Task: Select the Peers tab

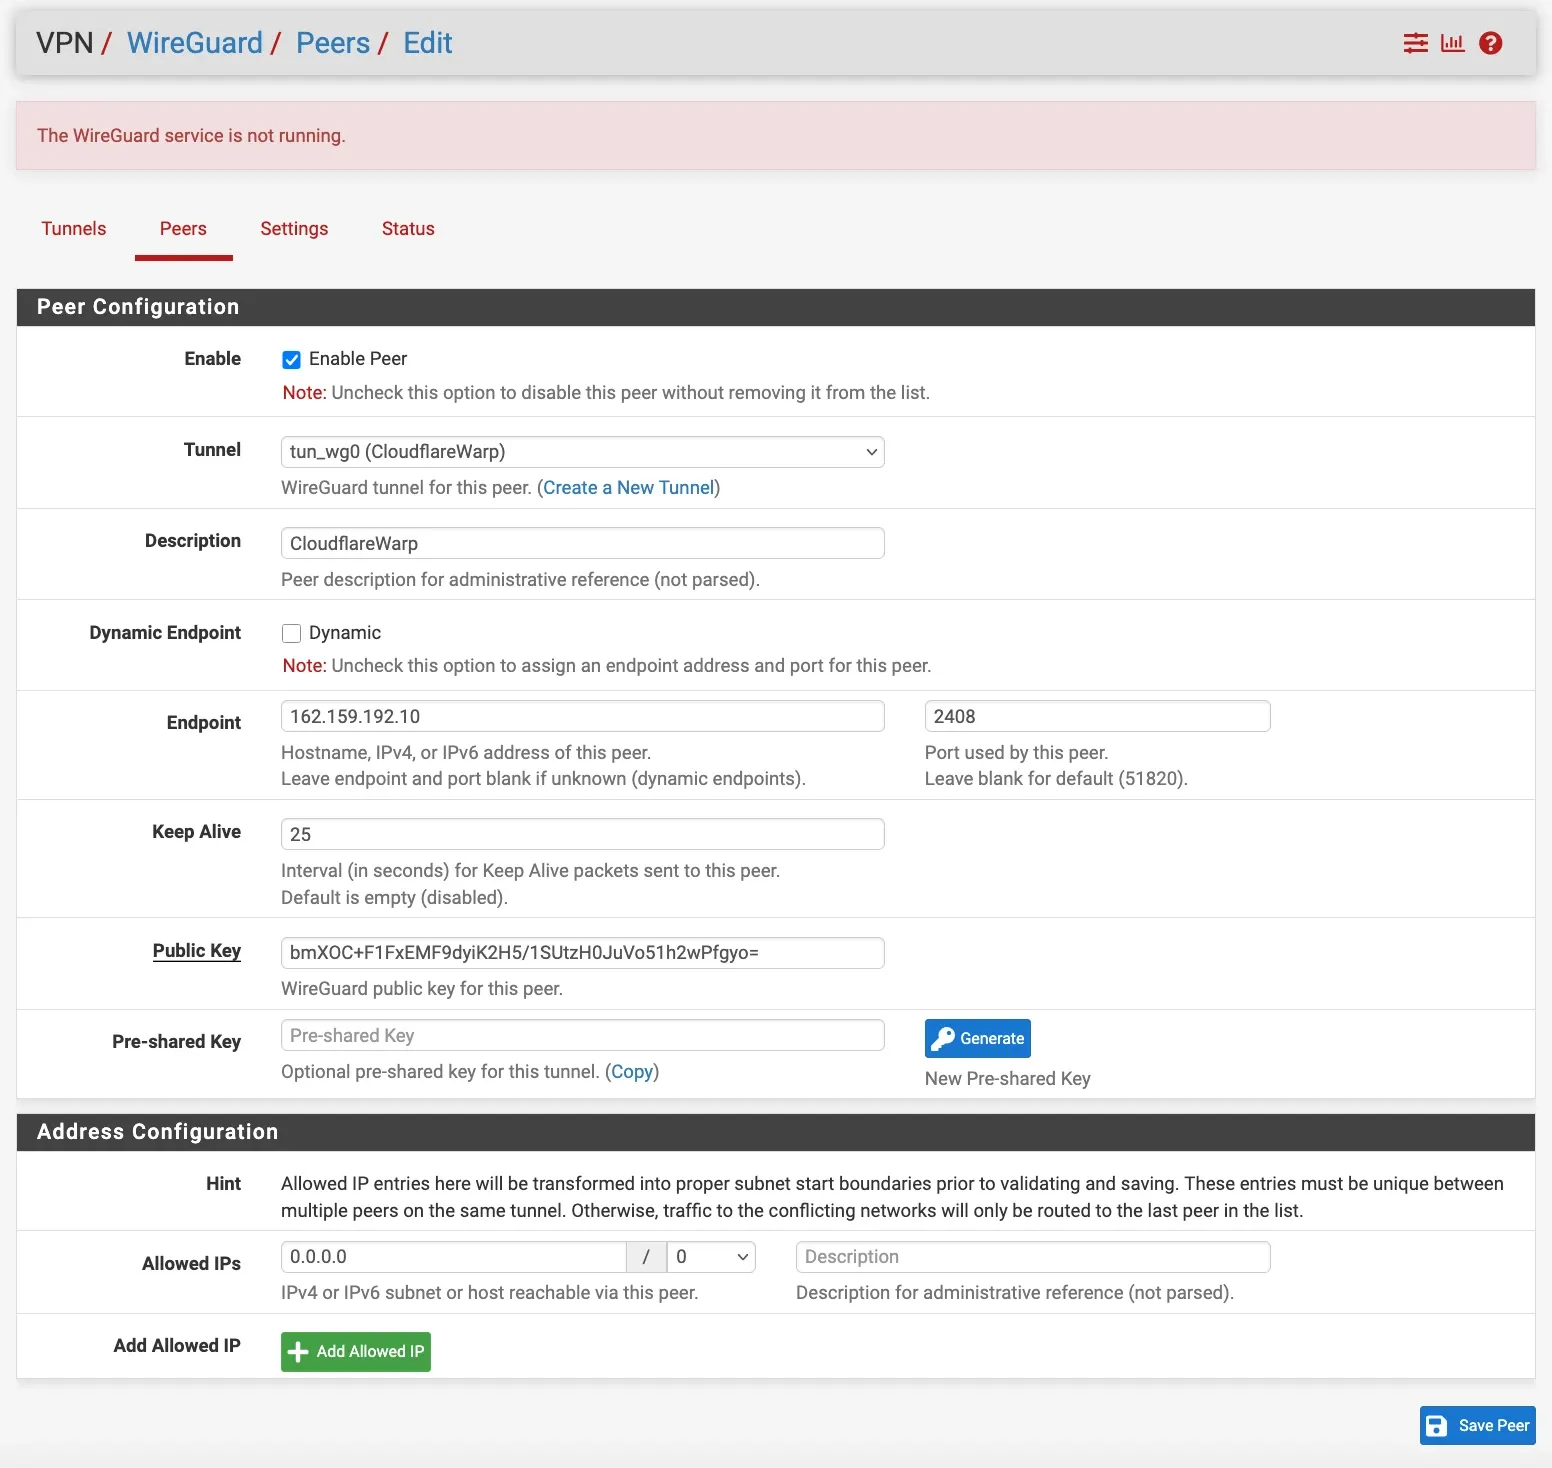Action: pyautogui.click(x=183, y=229)
